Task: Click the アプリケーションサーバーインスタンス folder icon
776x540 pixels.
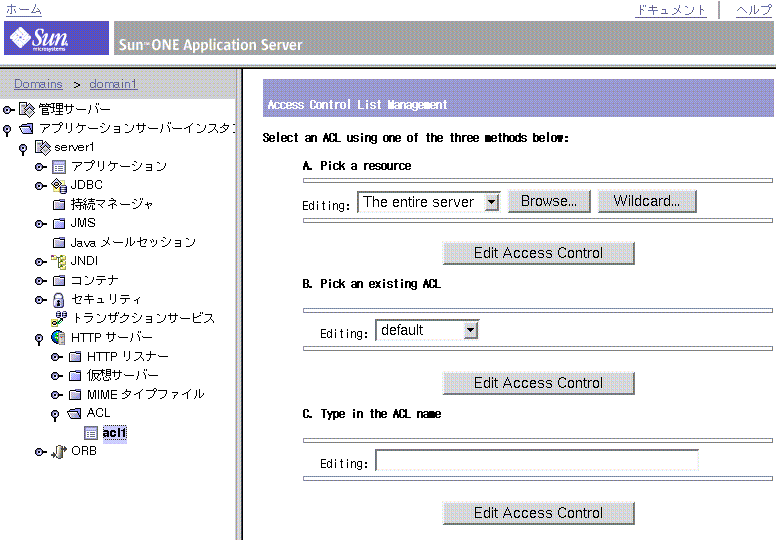Action: click(26, 129)
